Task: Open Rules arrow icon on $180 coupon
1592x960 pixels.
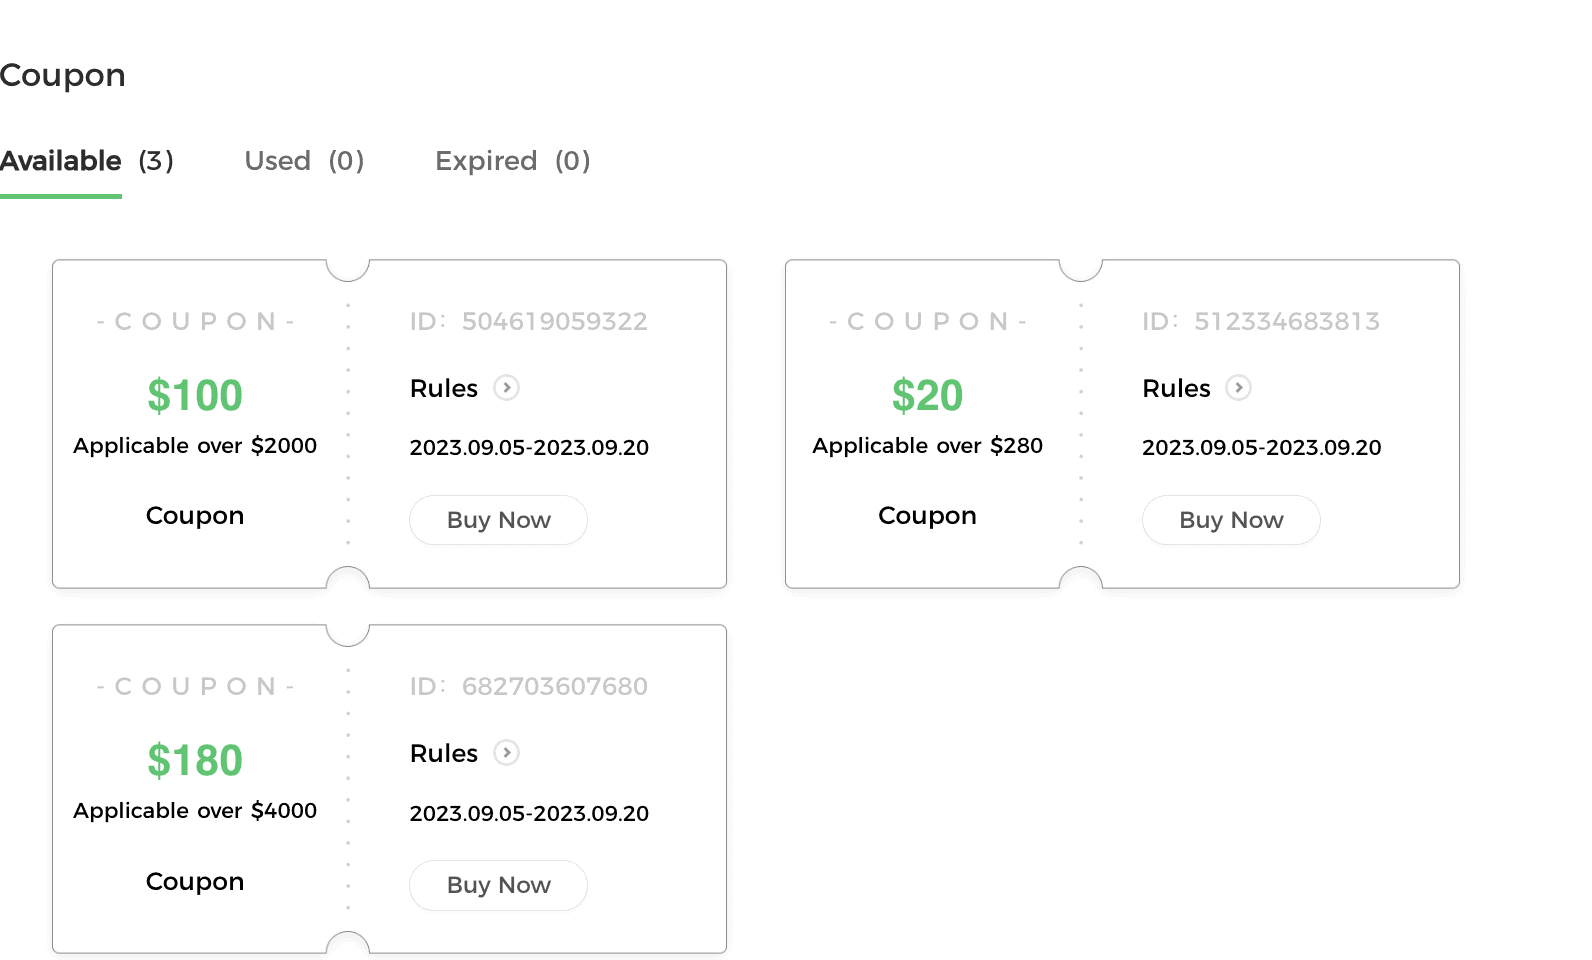Action: (x=507, y=753)
